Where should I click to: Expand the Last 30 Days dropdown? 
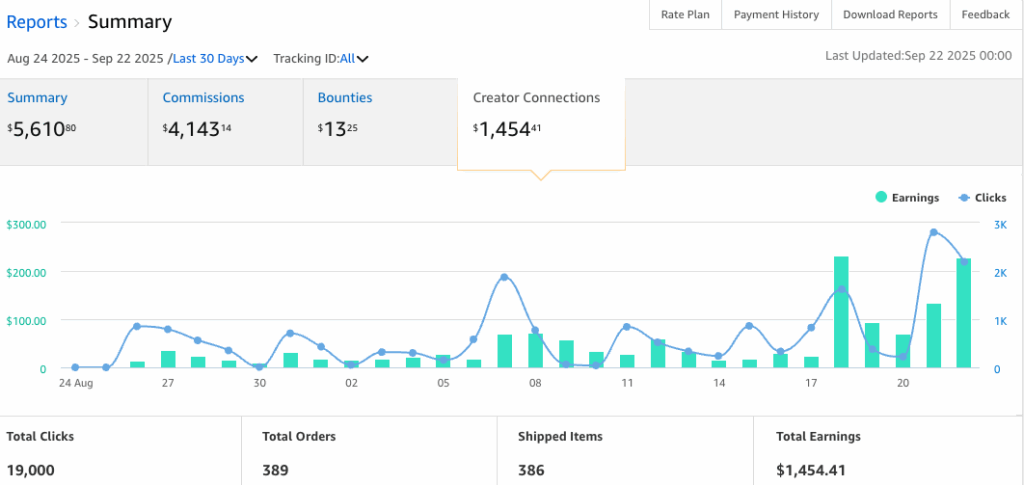(x=215, y=59)
